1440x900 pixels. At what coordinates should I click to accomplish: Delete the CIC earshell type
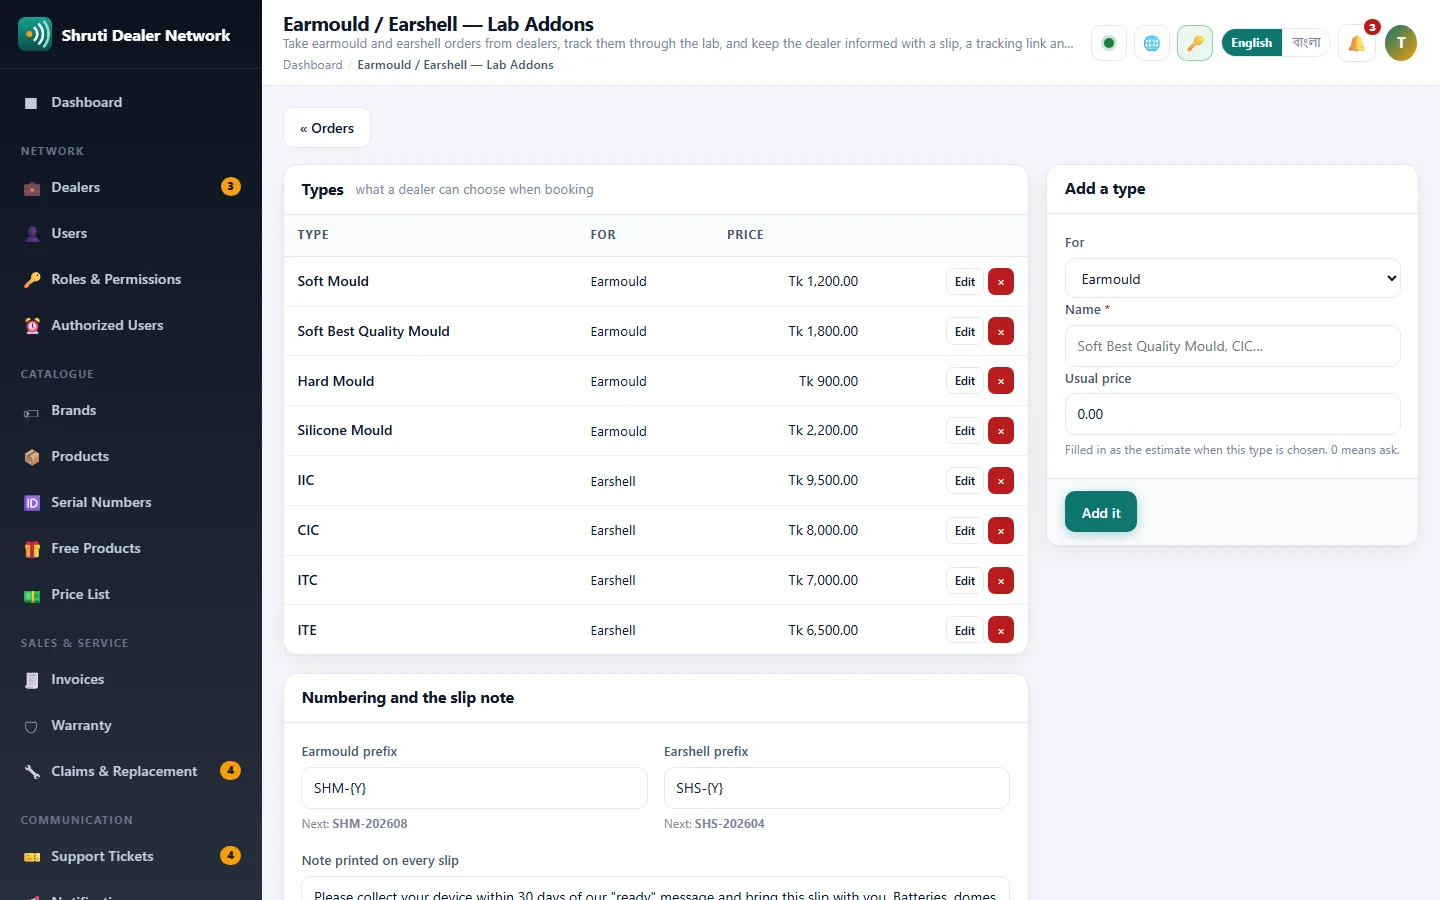(x=1001, y=531)
